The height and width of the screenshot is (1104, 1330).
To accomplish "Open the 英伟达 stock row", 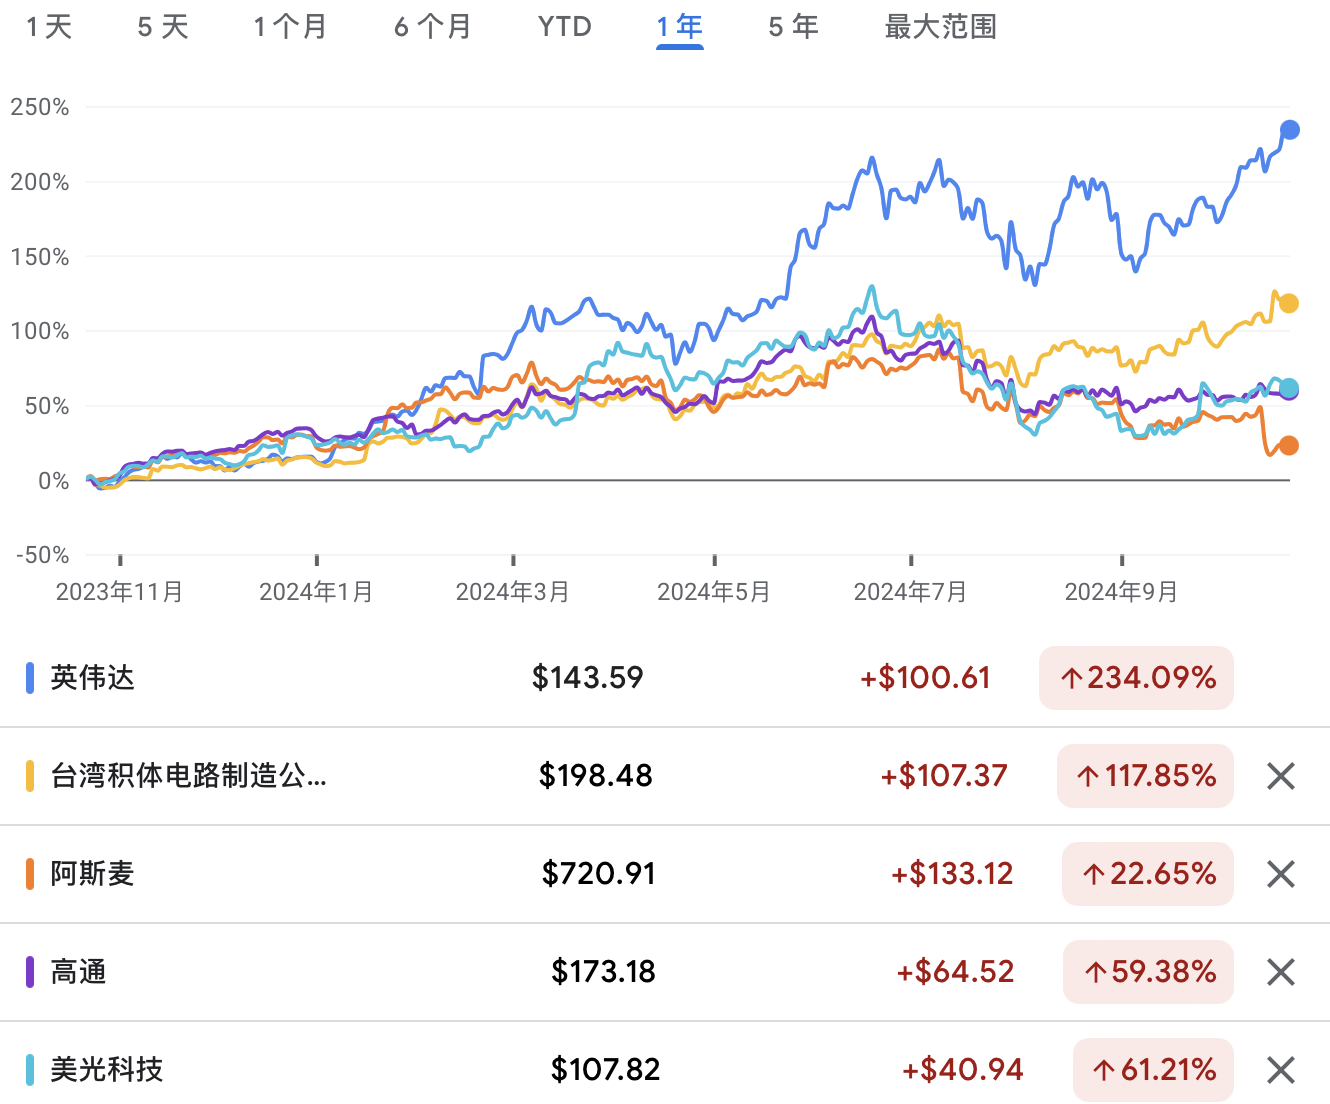I will tap(665, 678).
